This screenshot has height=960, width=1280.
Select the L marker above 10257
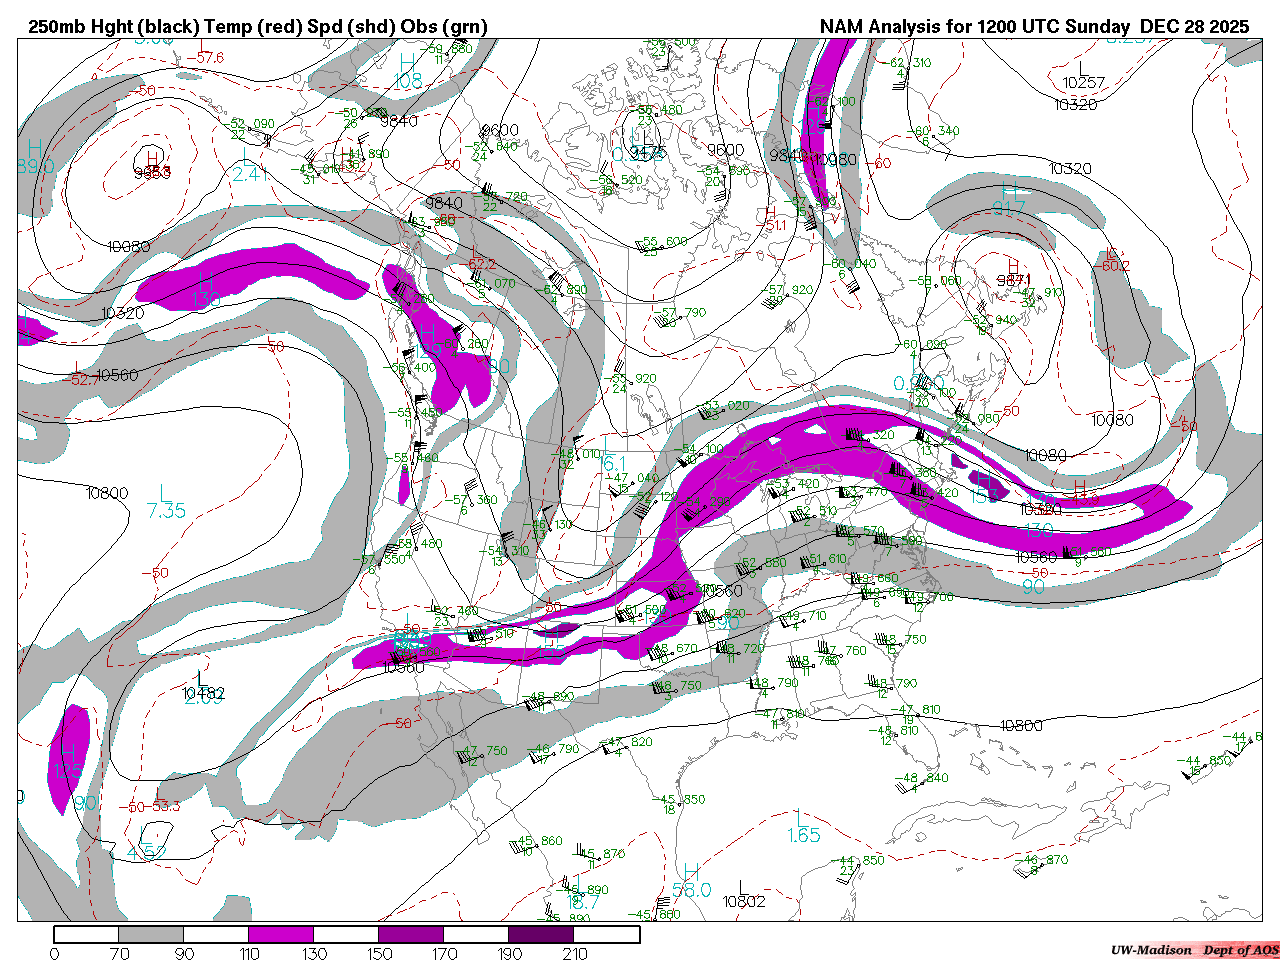[x=1082, y=68]
